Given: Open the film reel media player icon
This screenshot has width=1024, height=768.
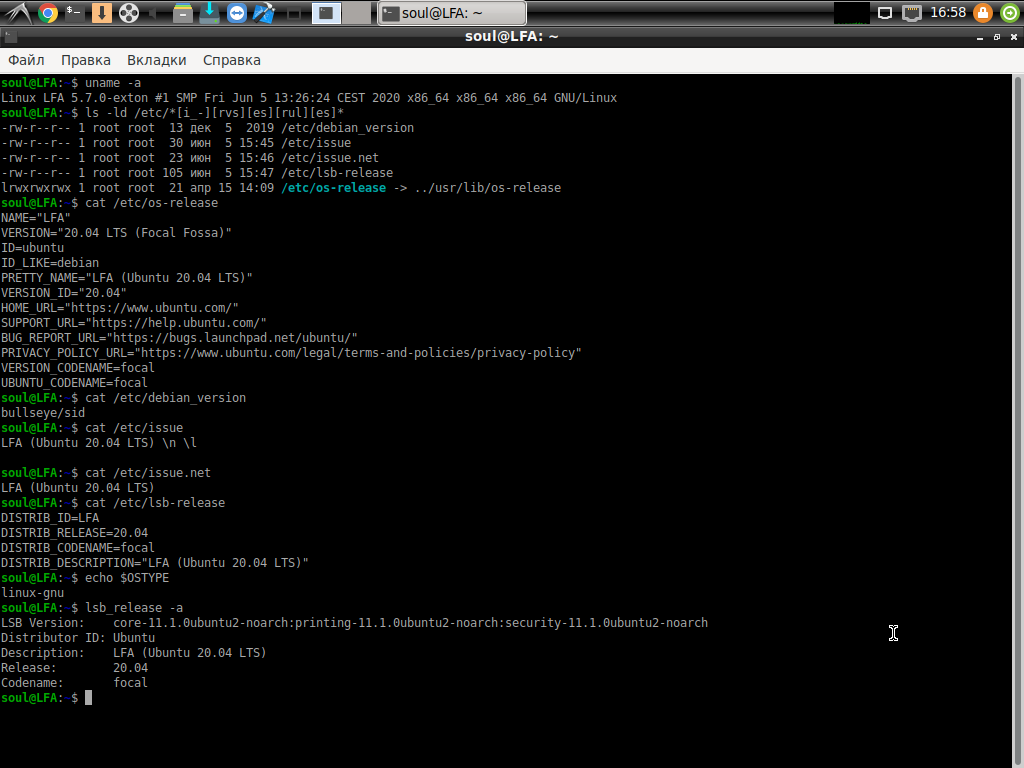Looking at the screenshot, I should (x=129, y=13).
